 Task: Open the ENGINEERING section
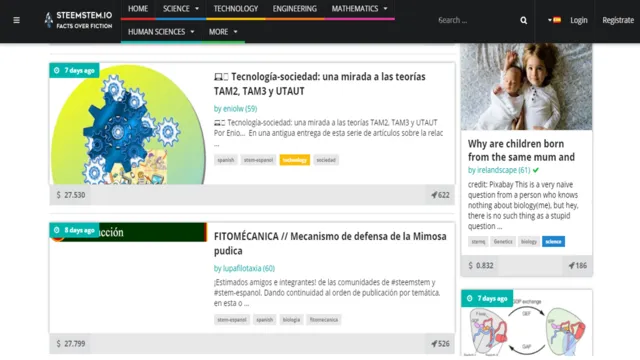[x=295, y=9]
